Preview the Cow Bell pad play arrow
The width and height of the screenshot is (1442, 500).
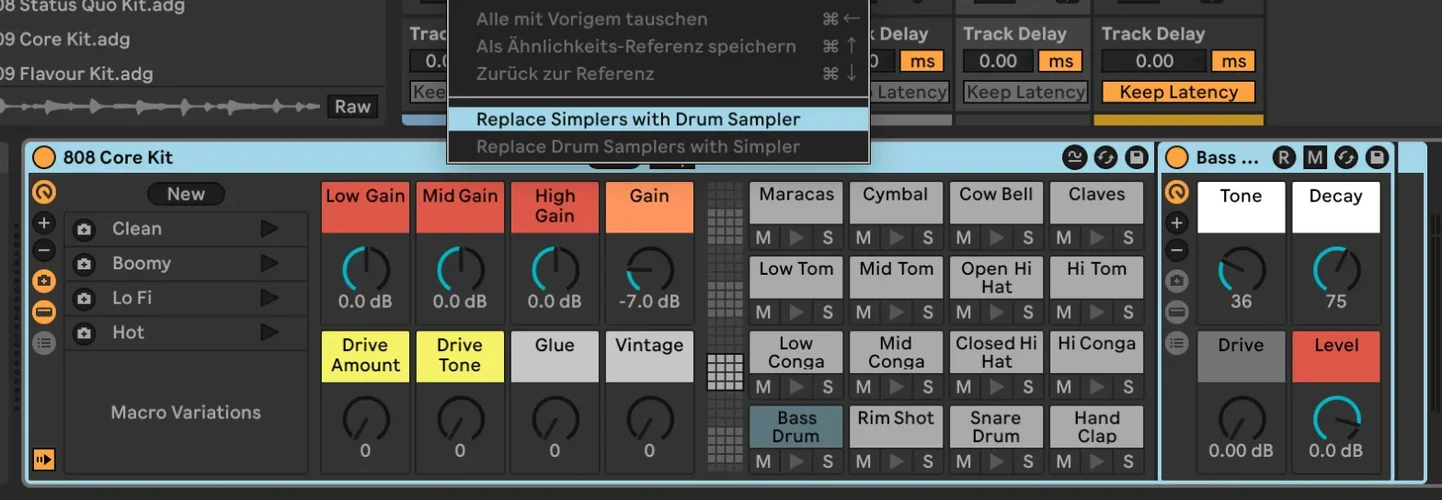tap(996, 238)
